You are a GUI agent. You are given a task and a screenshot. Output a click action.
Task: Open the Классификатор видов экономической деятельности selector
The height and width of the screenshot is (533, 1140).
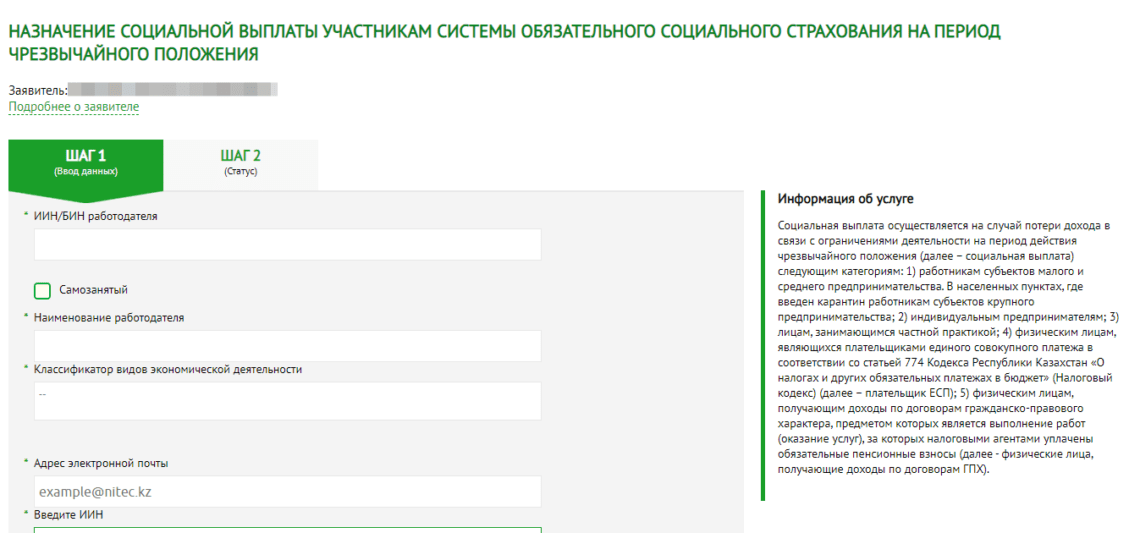tap(287, 400)
